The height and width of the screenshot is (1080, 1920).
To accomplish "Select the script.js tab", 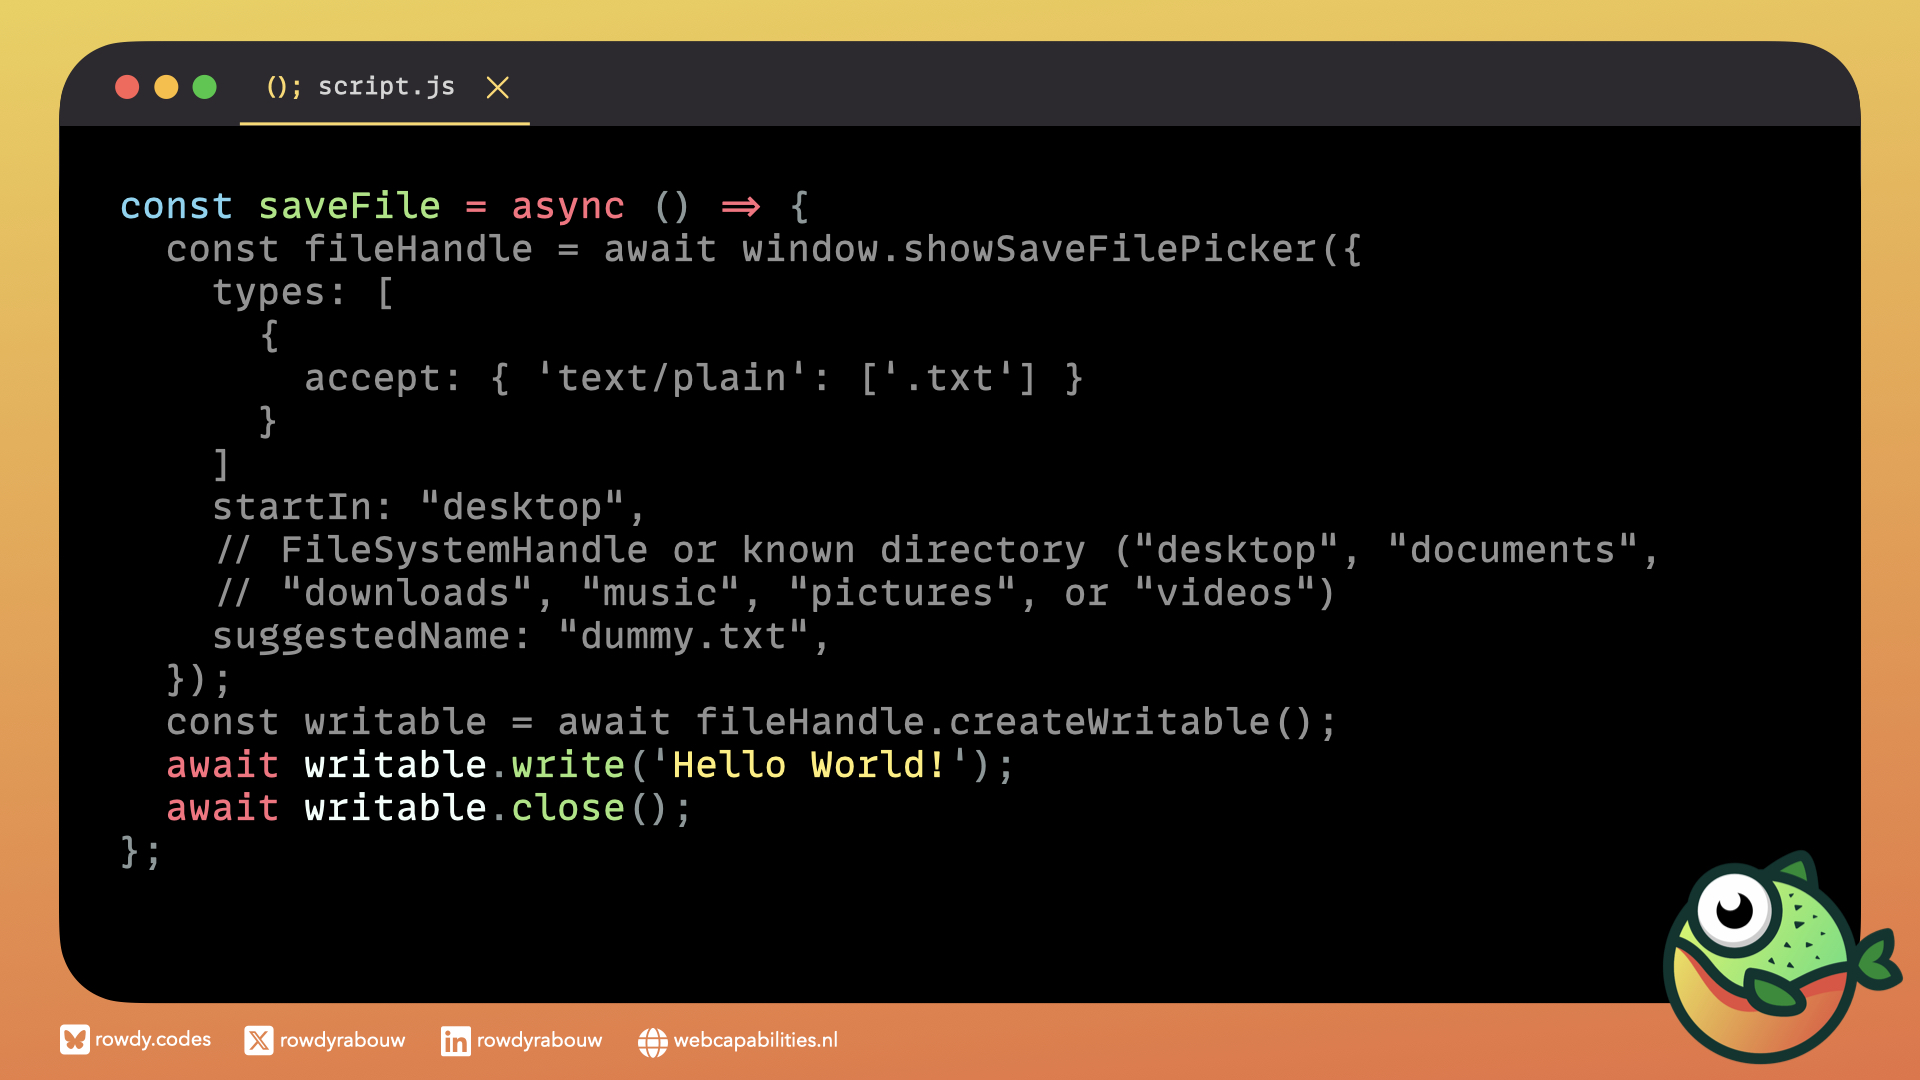I will (386, 87).
